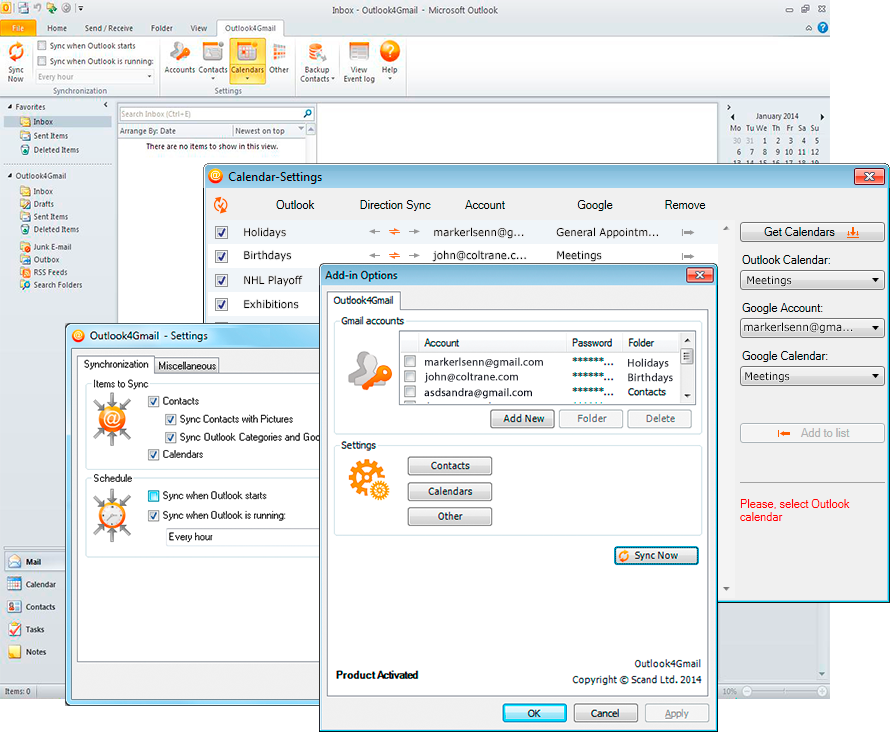Click the blue help question mark icon
Viewport: 890px width, 732px height.
822,28
